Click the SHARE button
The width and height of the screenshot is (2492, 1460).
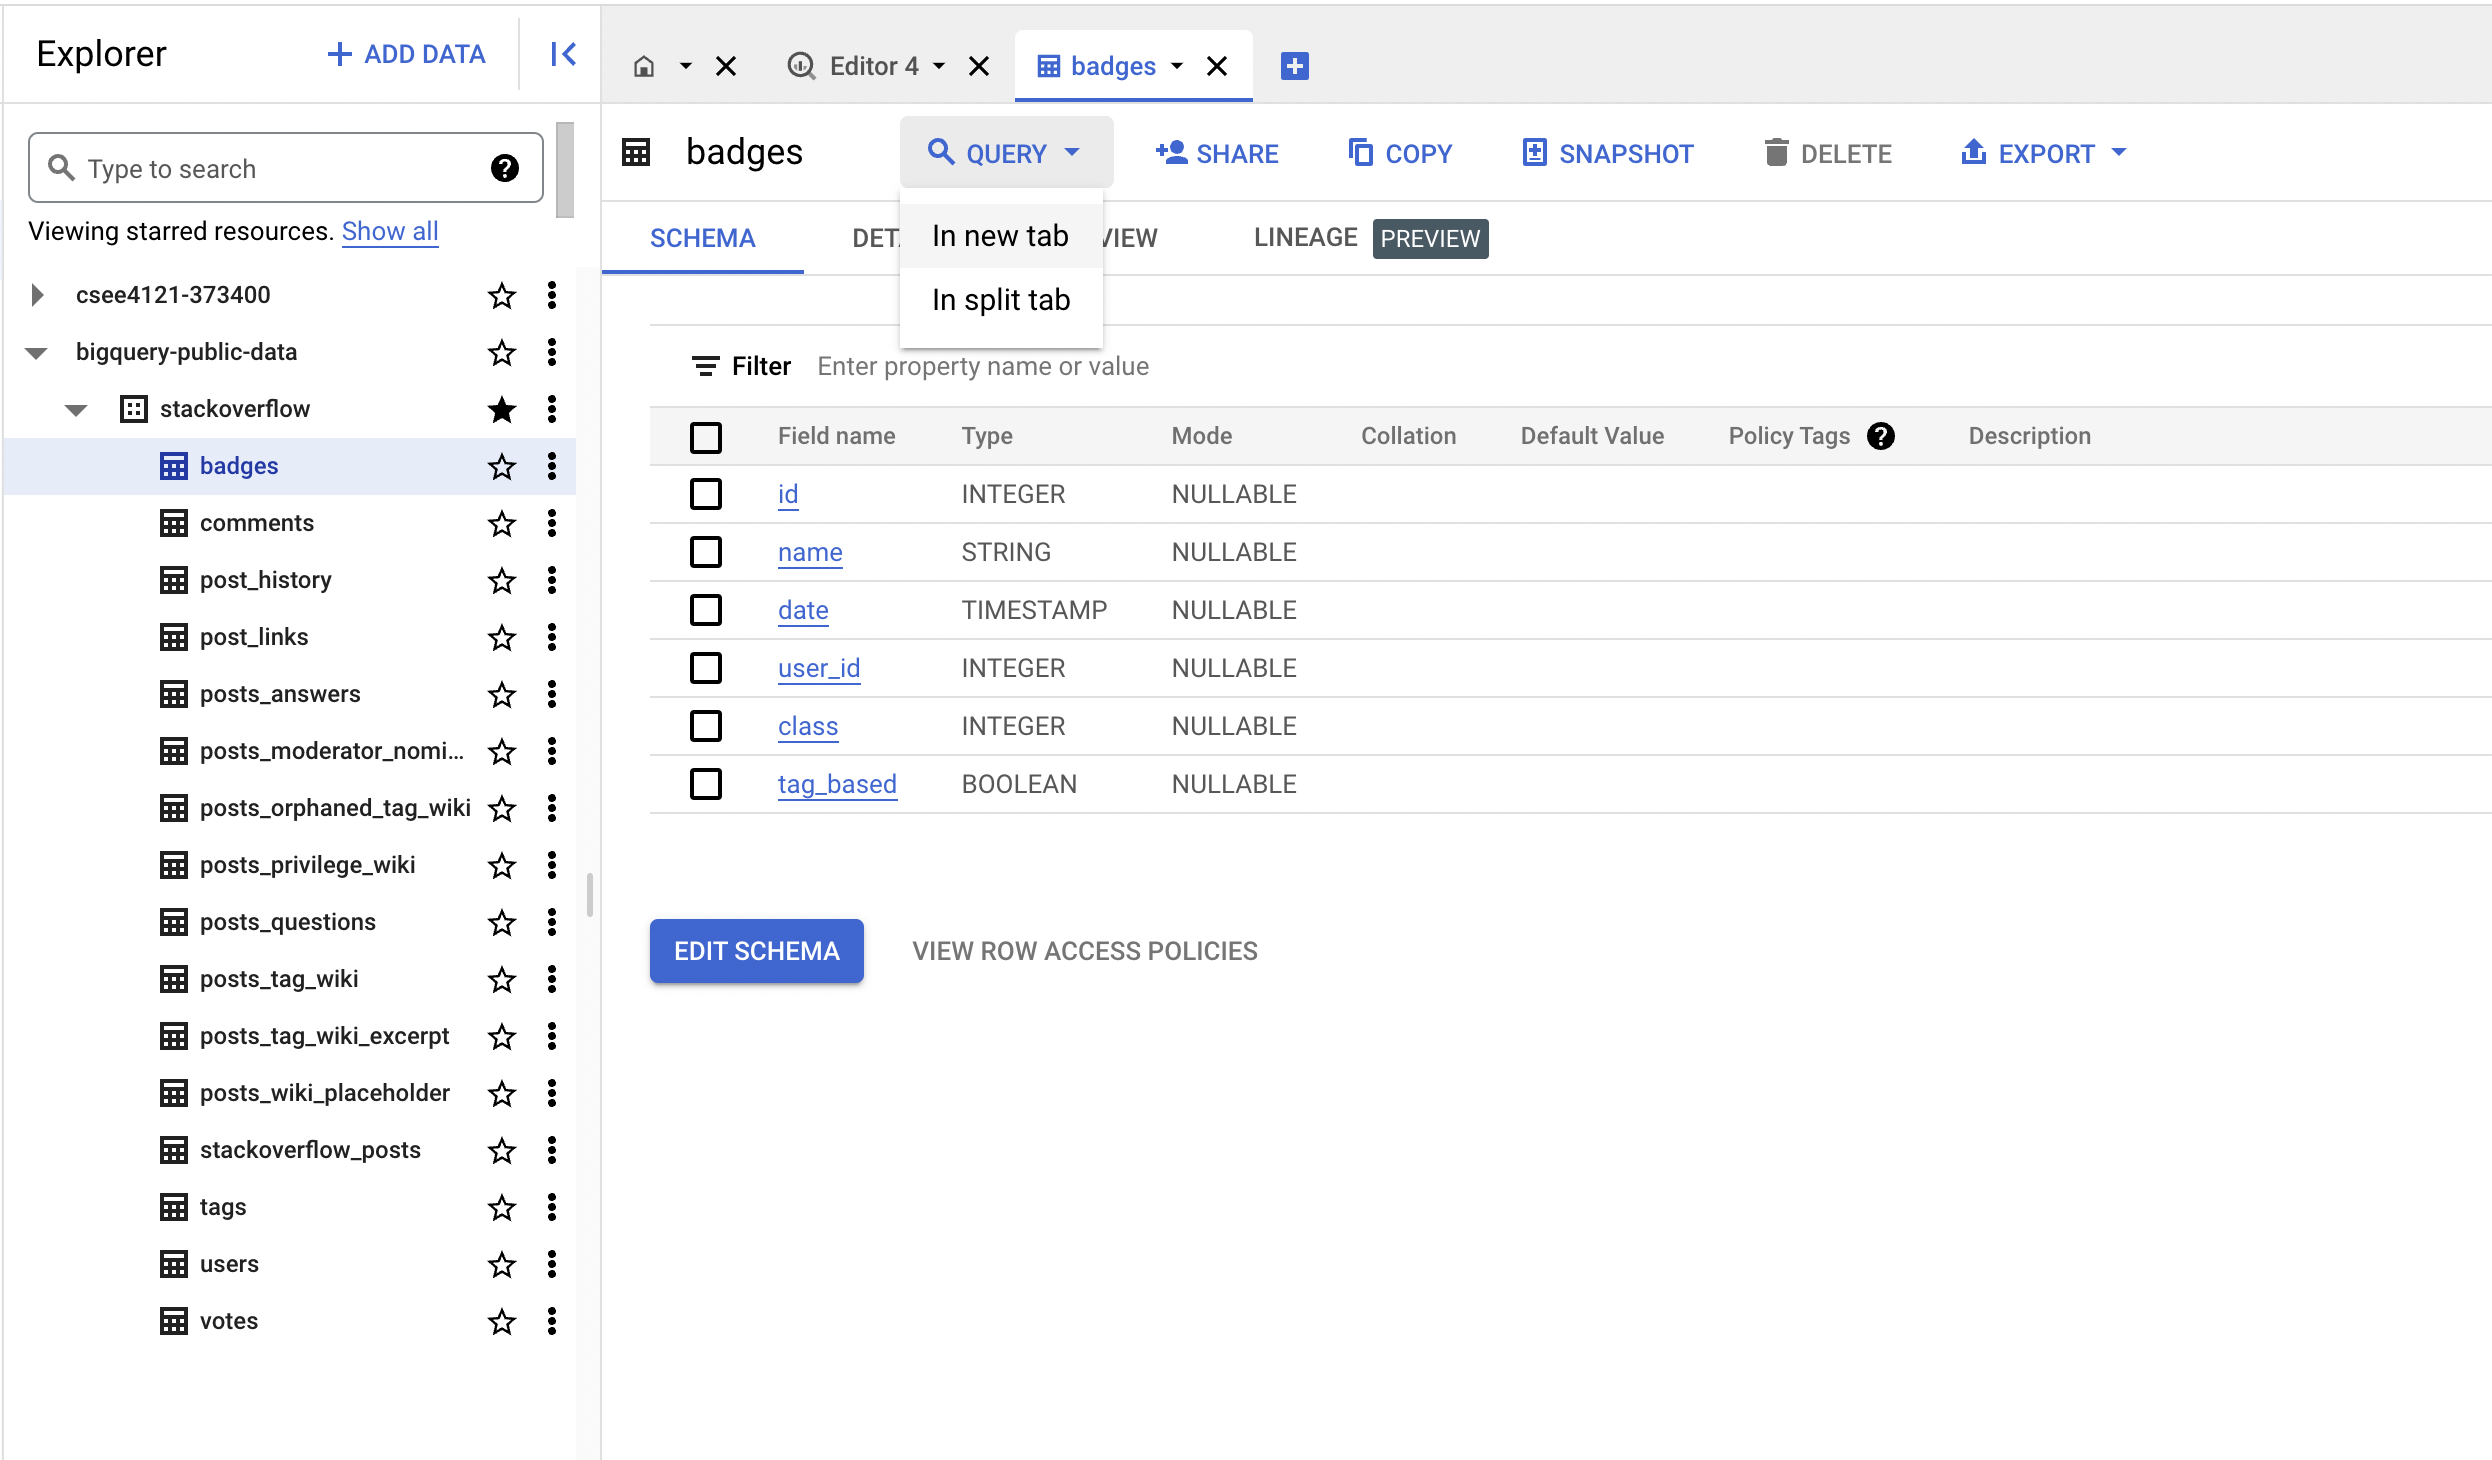click(1217, 153)
